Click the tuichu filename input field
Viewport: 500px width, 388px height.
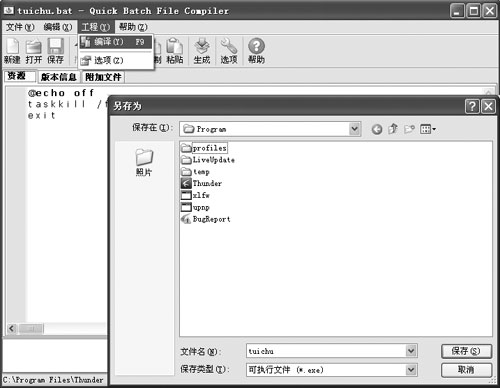326,351
